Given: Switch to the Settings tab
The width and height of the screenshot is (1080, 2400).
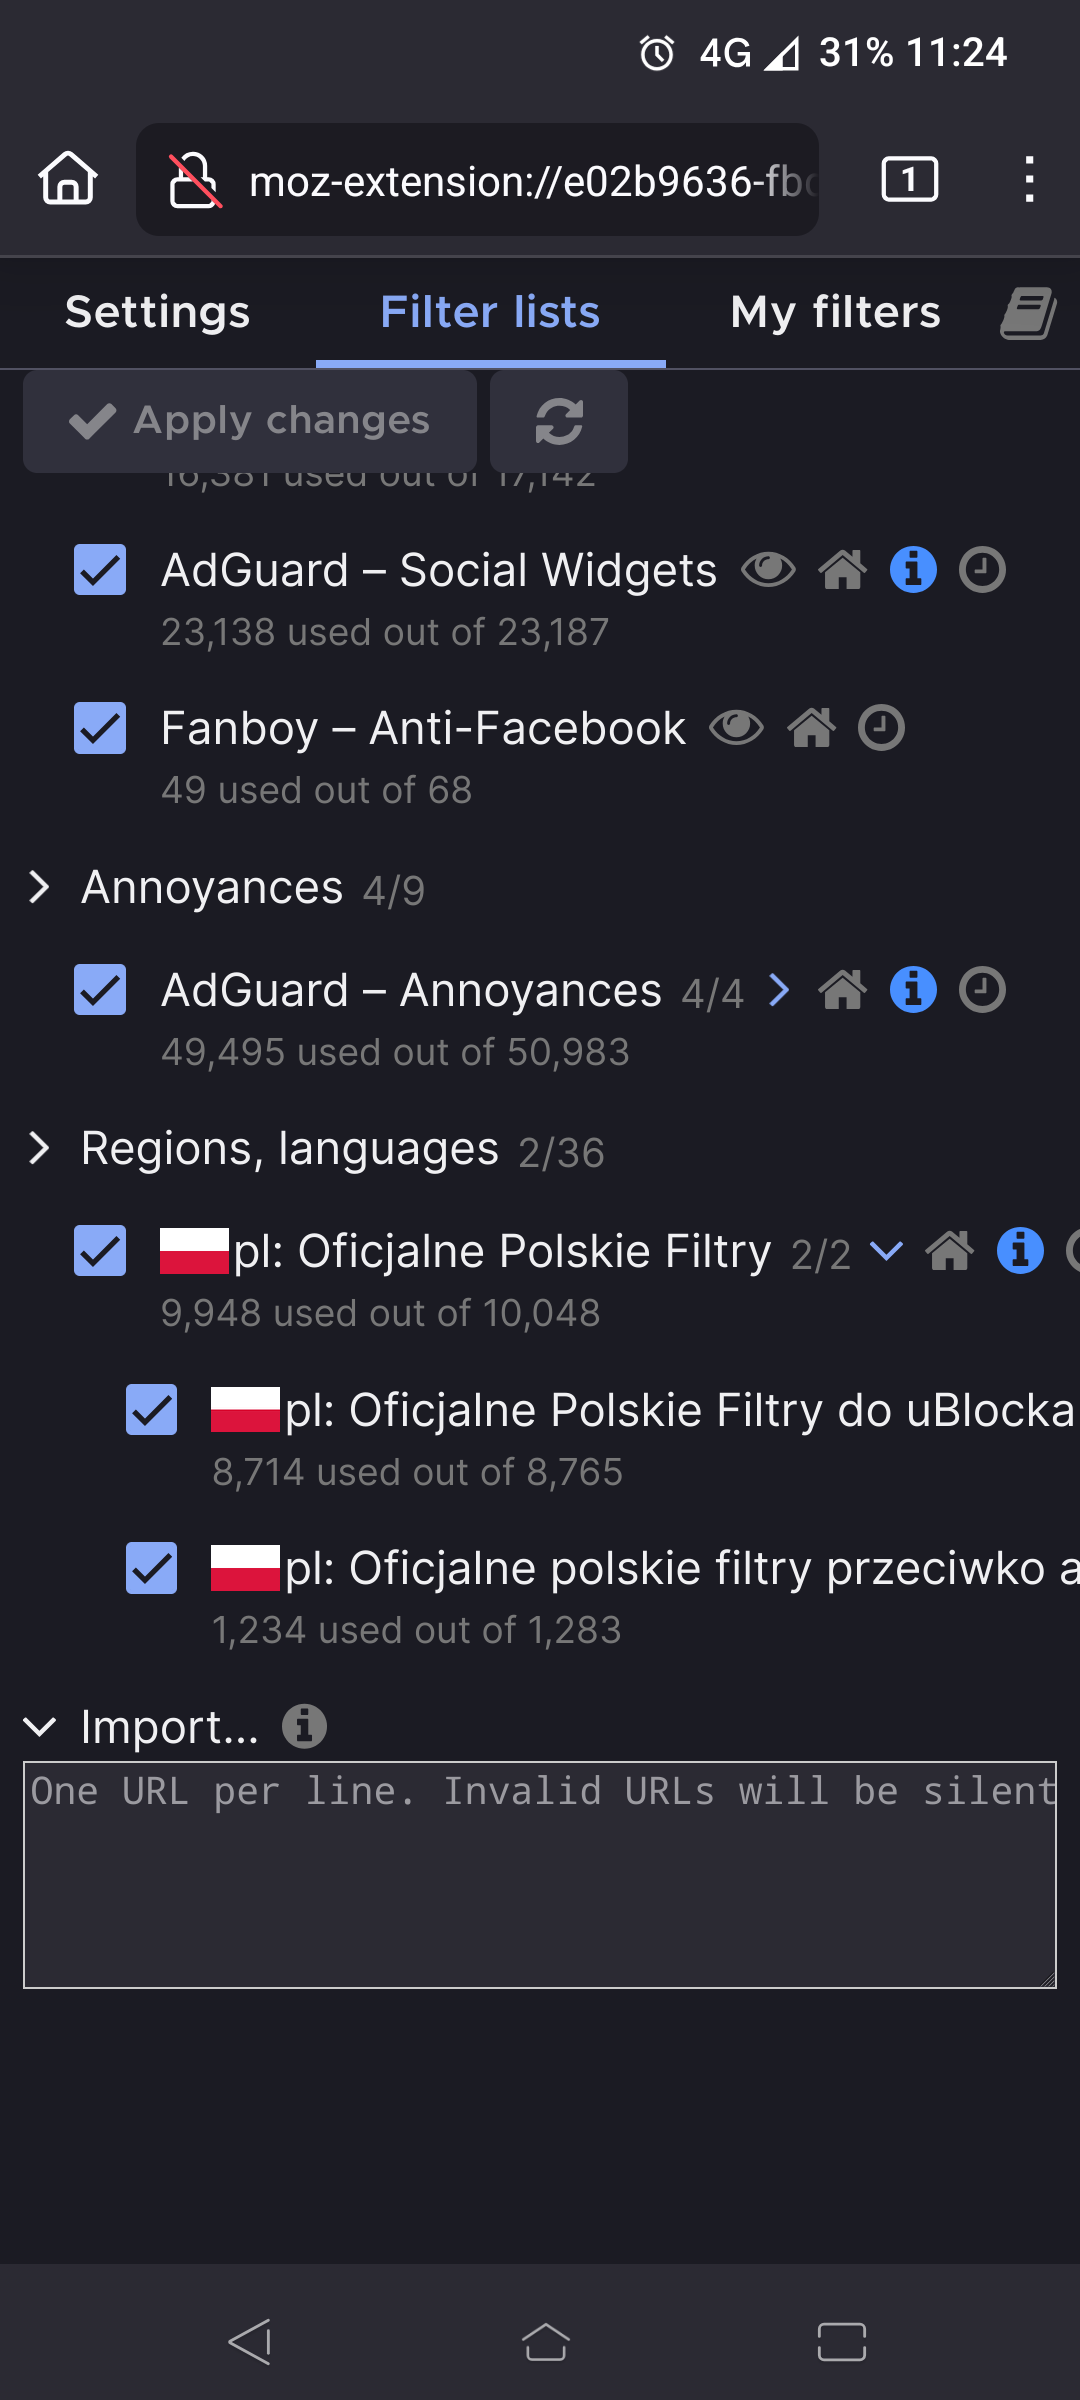Looking at the screenshot, I should click(157, 313).
